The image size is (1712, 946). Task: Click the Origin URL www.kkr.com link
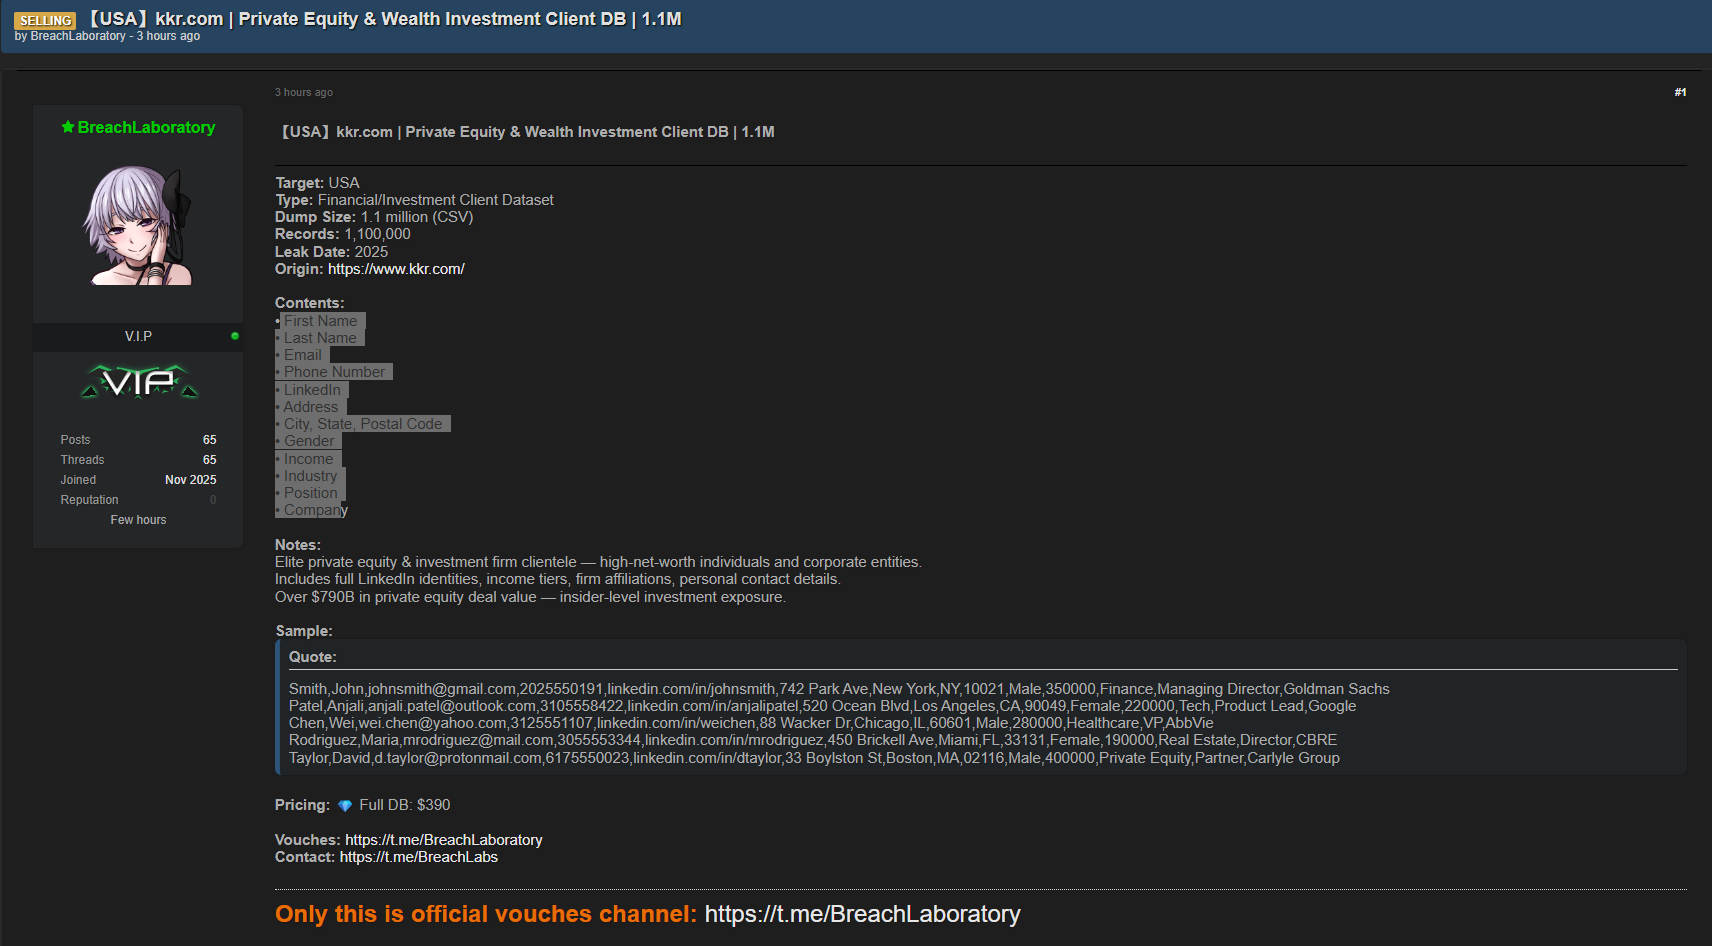coord(396,269)
